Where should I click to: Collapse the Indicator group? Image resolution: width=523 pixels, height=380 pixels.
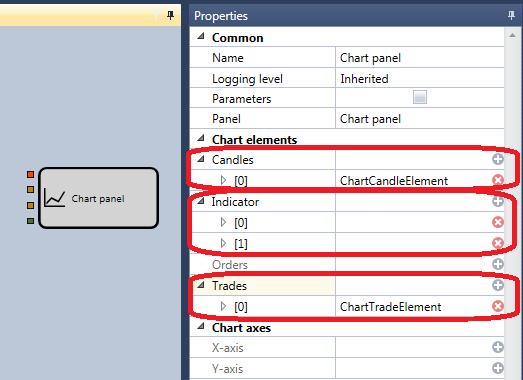(200, 201)
